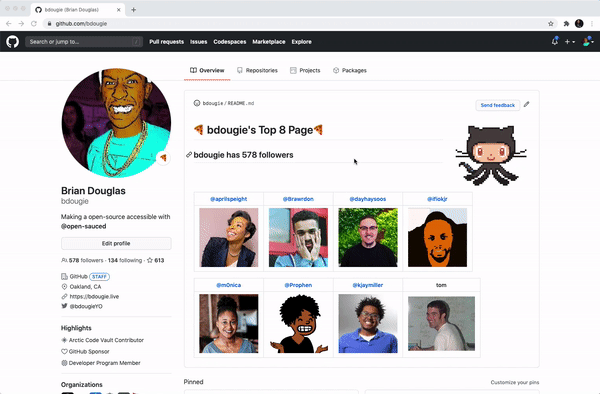The width and height of the screenshot is (600, 394).
Task: Click the Chrome profile avatar
Action: tap(579, 24)
